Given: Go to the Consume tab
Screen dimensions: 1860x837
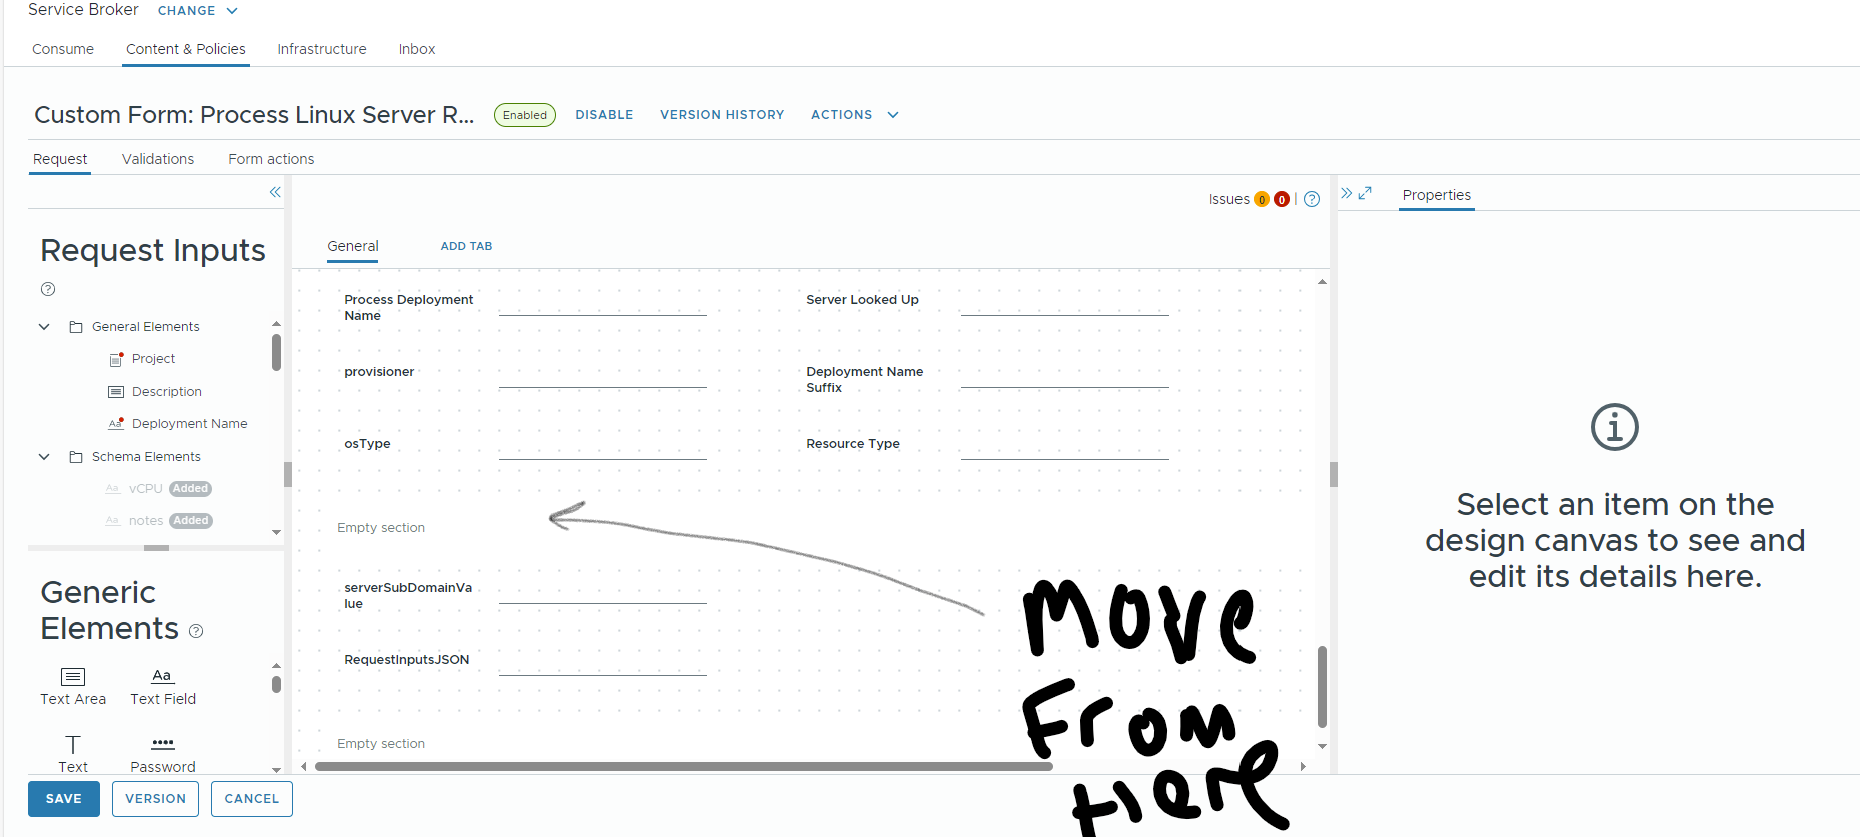Looking at the screenshot, I should pos(63,49).
